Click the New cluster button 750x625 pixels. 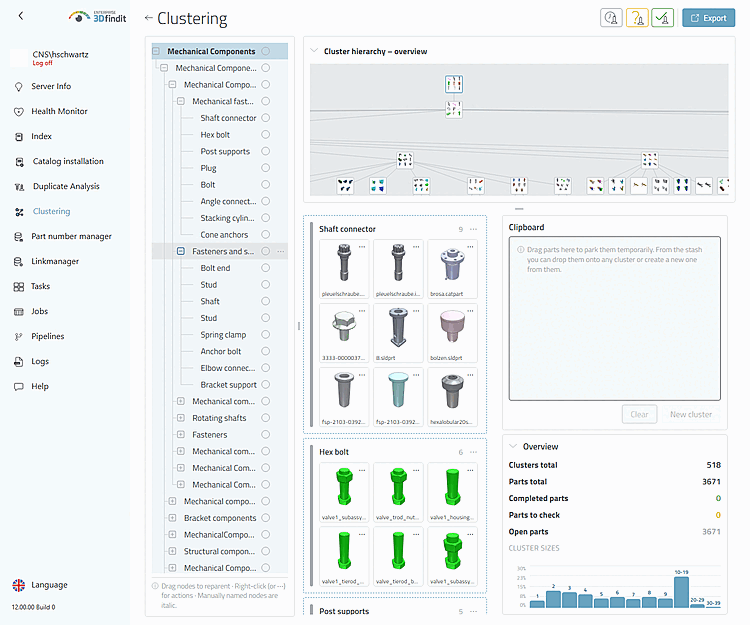[x=691, y=415]
